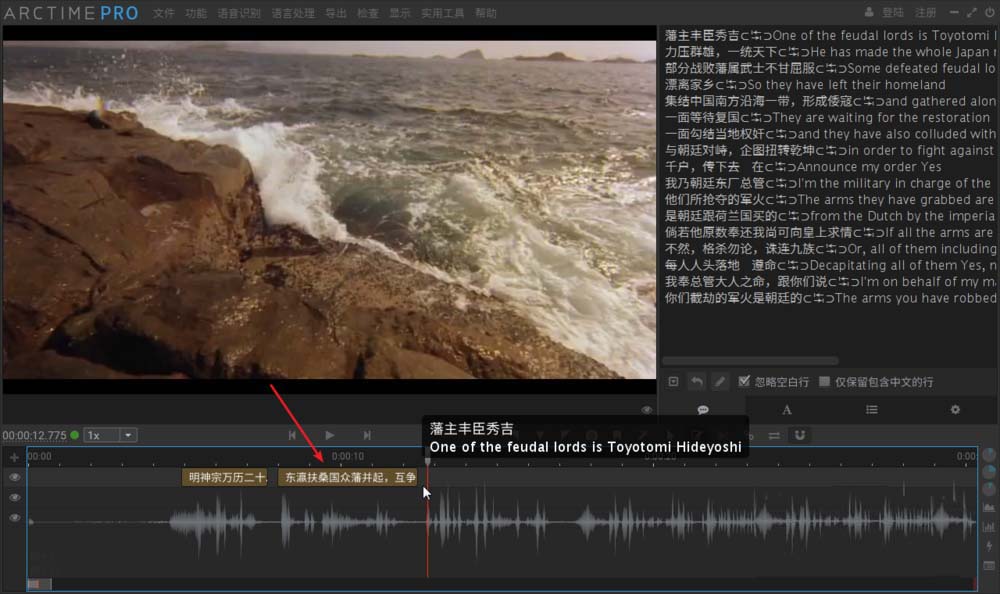The width and height of the screenshot is (1000, 594).
Task: Click the undo arrow below the text panel
Action: [696, 382]
